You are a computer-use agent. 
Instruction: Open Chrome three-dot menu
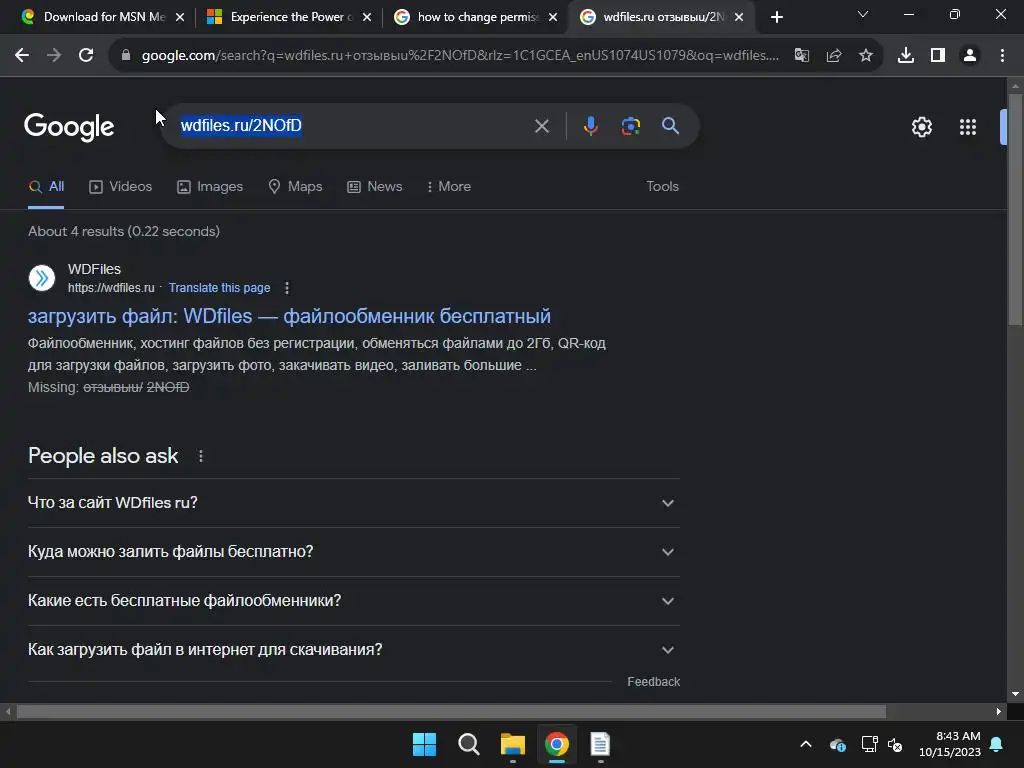(1002, 56)
